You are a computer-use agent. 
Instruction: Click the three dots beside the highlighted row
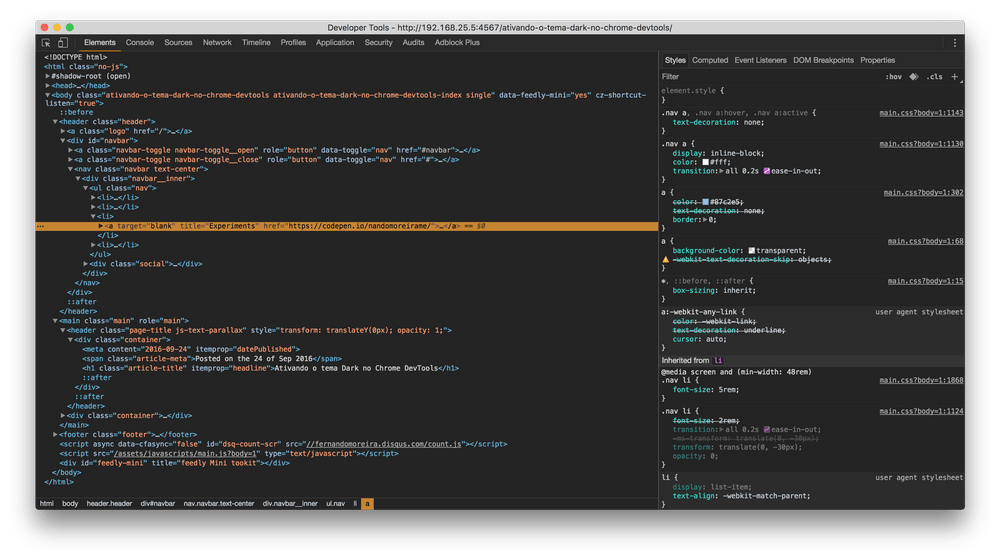[40, 226]
